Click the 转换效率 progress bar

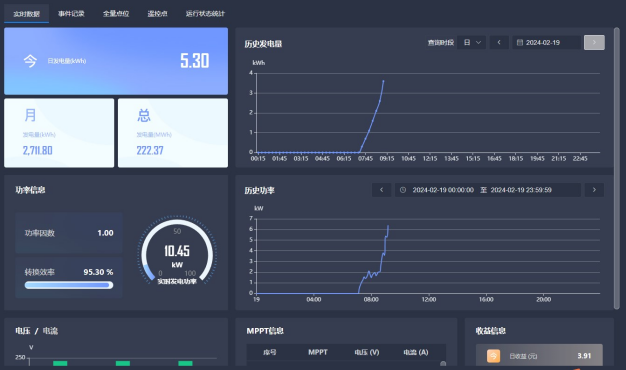tap(69, 285)
